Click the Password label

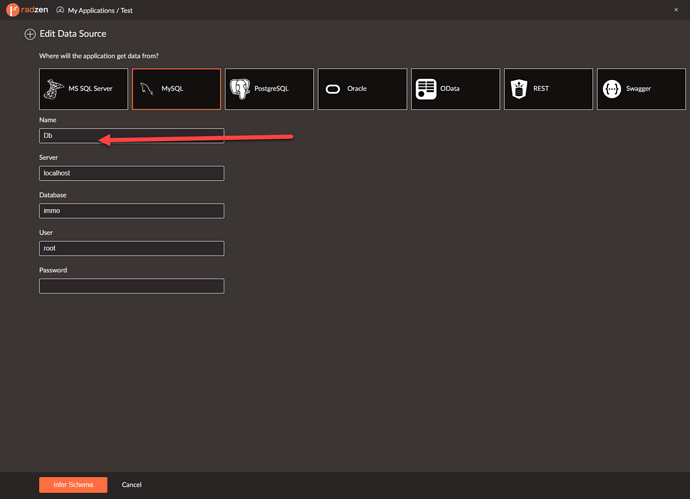pos(53,270)
